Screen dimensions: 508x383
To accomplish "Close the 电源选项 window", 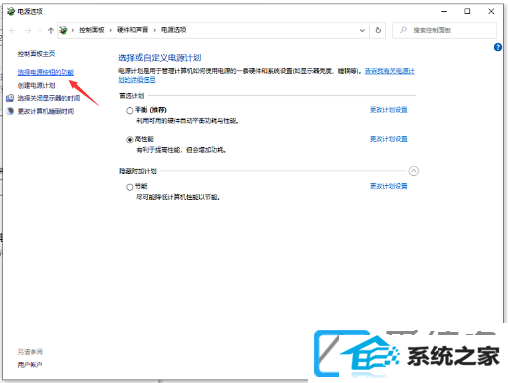I will click(491, 11).
